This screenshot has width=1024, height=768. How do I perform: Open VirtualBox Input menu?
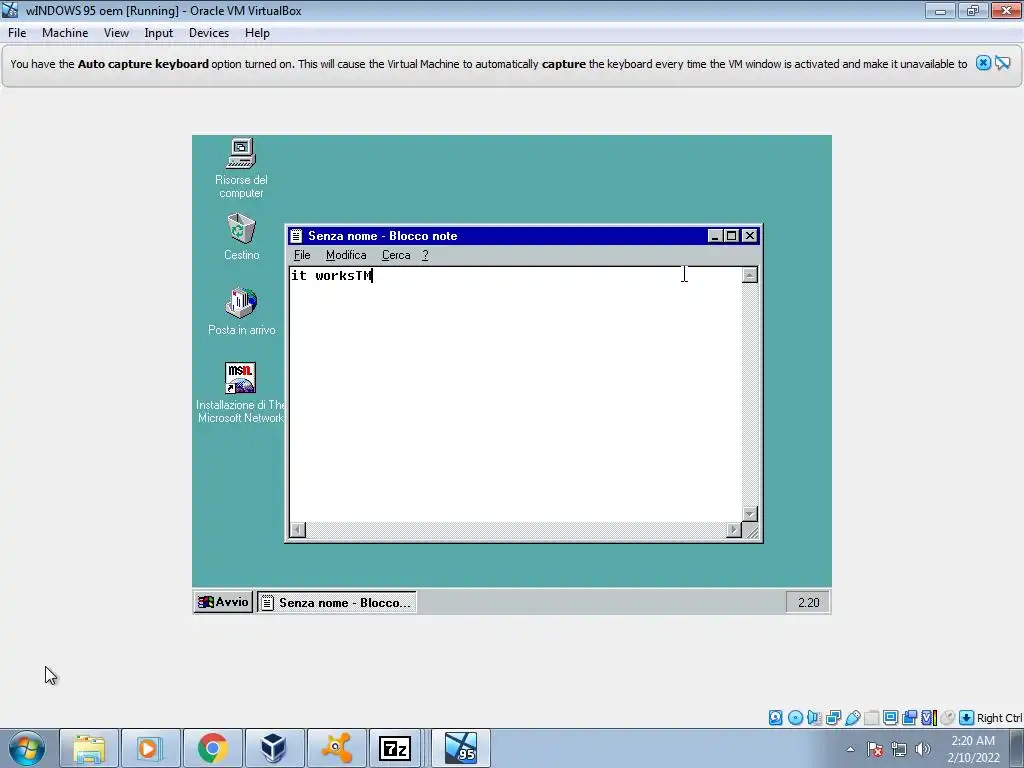[x=159, y=33]
